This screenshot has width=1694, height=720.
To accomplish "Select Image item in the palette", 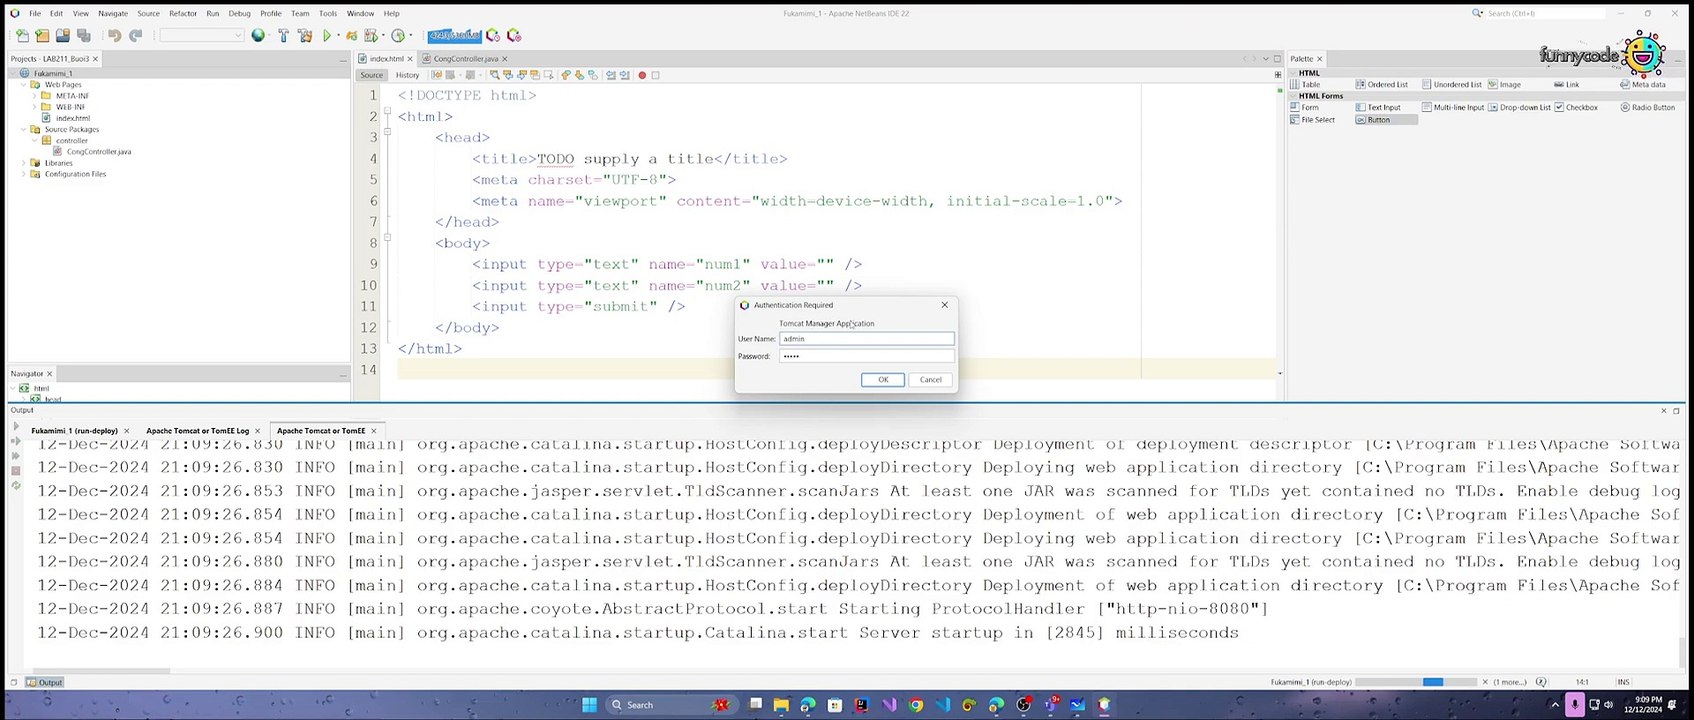I will click(x=1504, y=85).
